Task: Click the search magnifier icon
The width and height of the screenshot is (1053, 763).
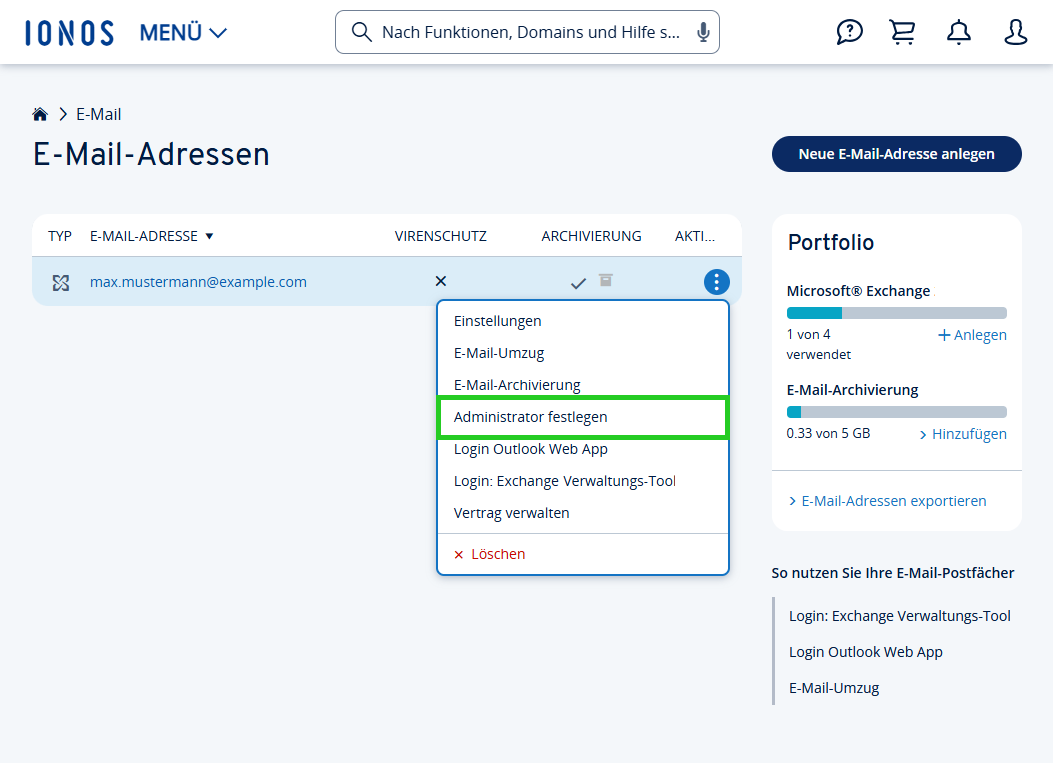Action: pyautogui.click(x=361, y=32)
